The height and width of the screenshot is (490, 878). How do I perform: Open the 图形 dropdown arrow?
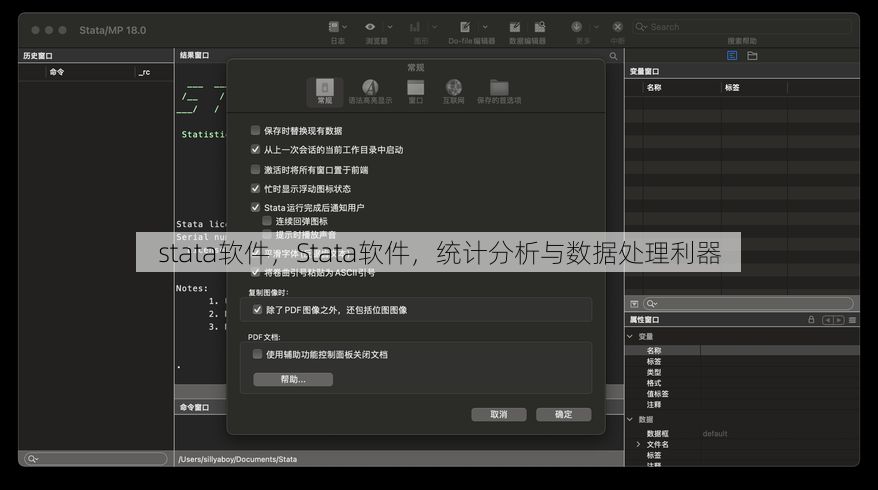(435, 27)
